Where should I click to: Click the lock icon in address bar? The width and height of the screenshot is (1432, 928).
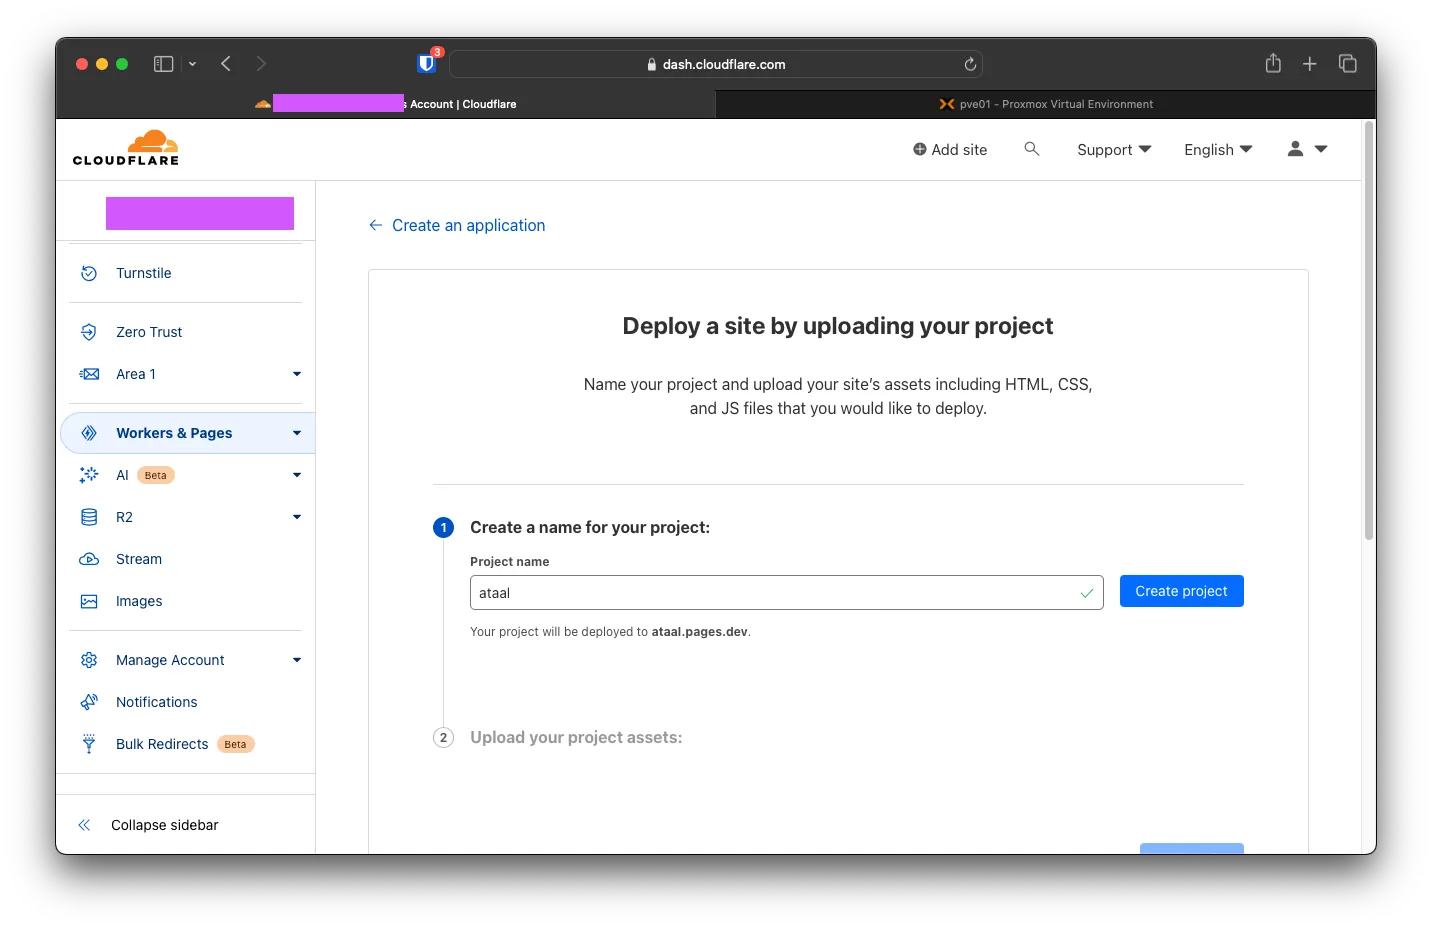click(x=652, y=64)
